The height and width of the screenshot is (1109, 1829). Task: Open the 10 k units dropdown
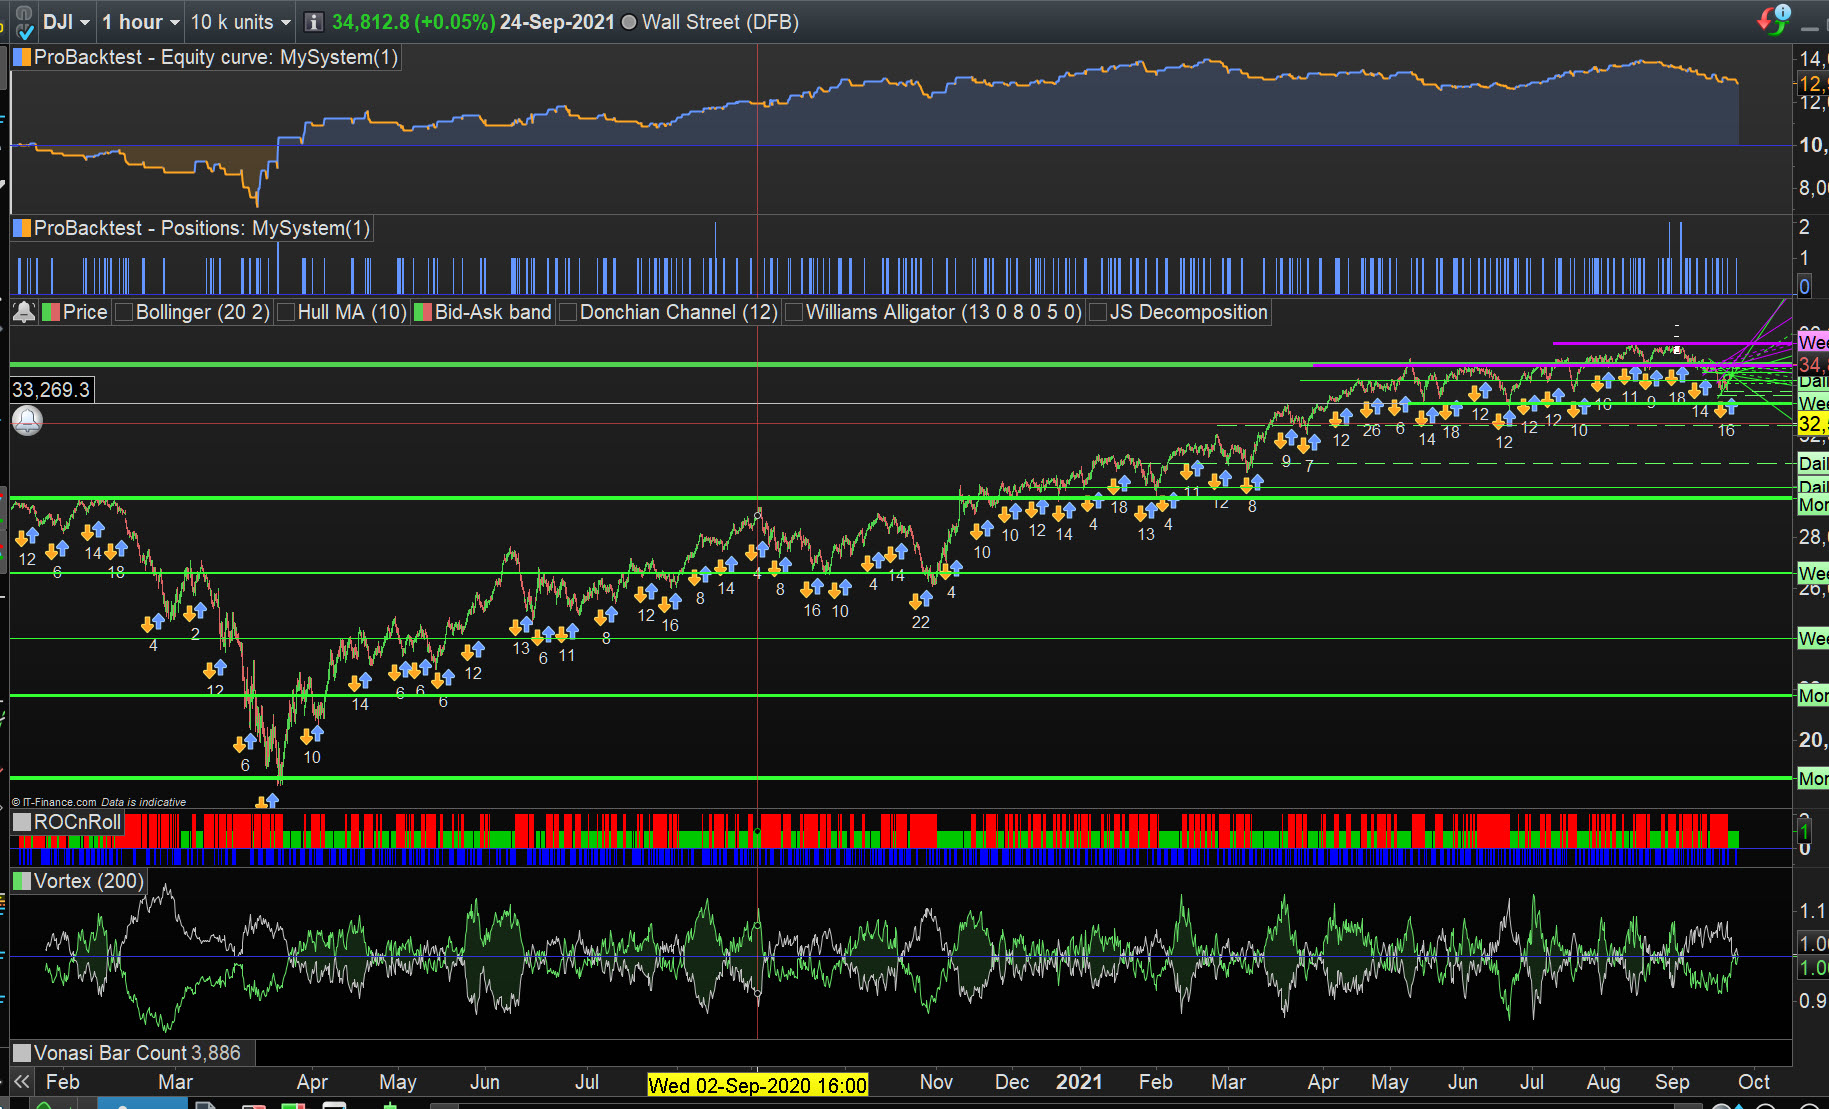click(x=240, y=22)
